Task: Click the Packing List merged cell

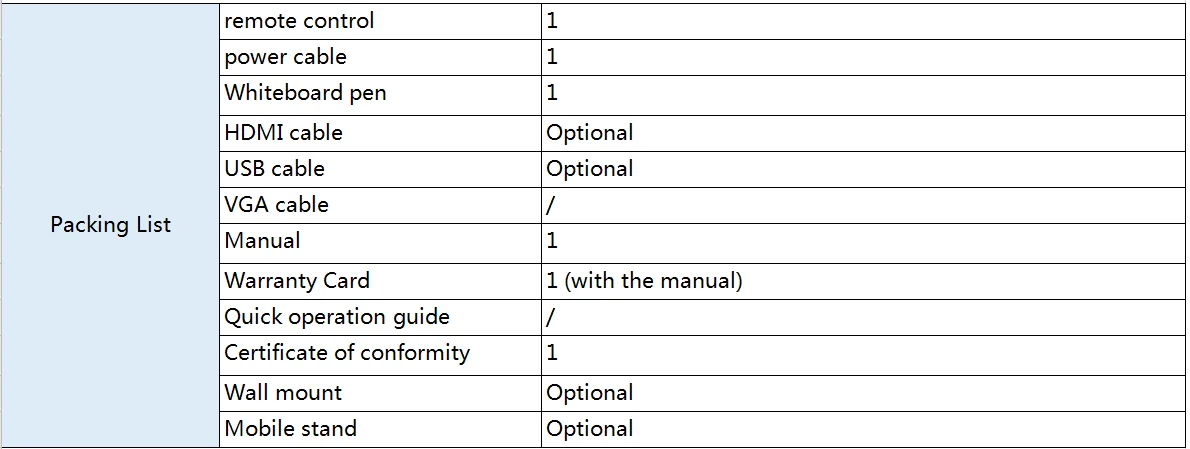Action: [110, 225]
